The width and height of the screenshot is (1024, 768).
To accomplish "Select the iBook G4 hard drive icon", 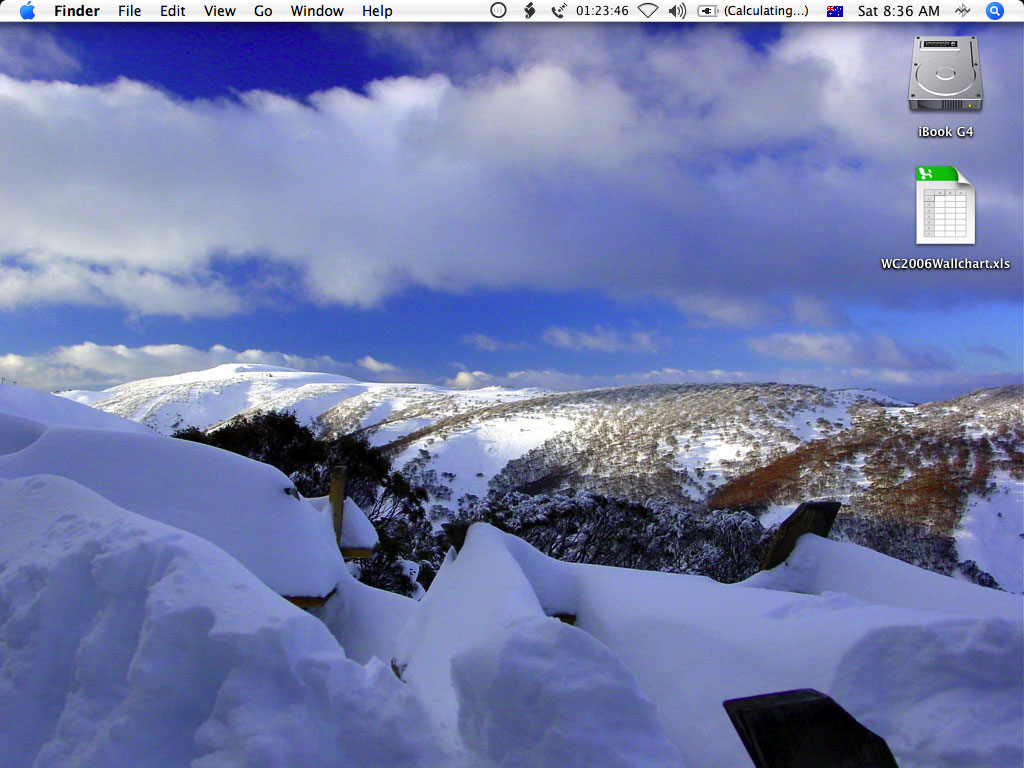I will click(945, 74).
